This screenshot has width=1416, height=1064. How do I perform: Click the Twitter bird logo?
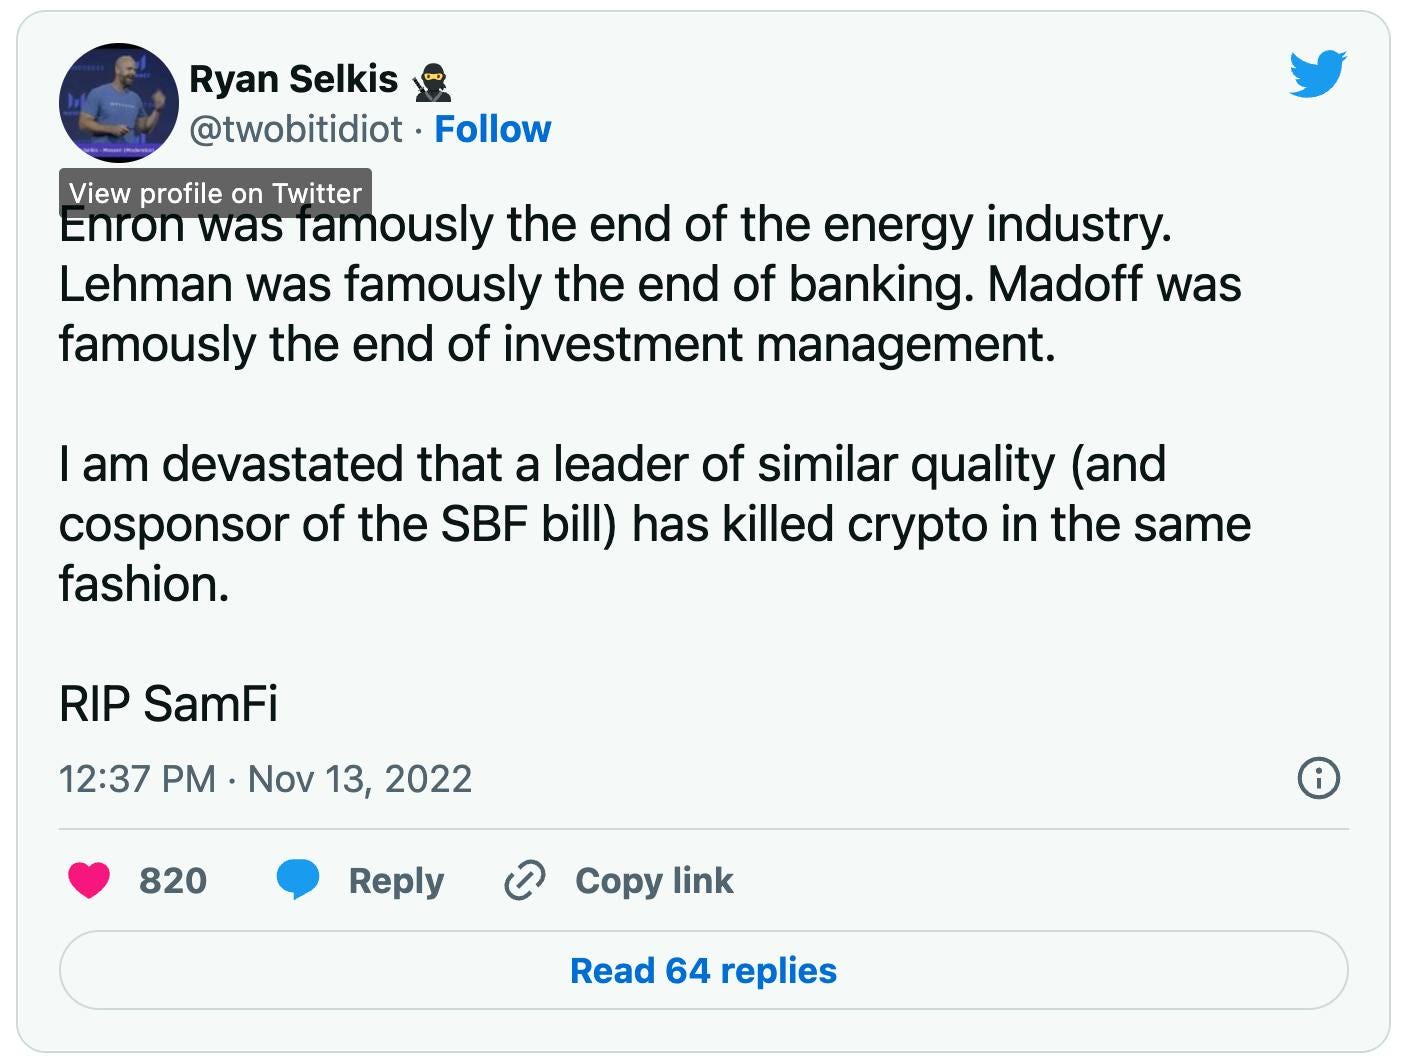(1318, 73)
